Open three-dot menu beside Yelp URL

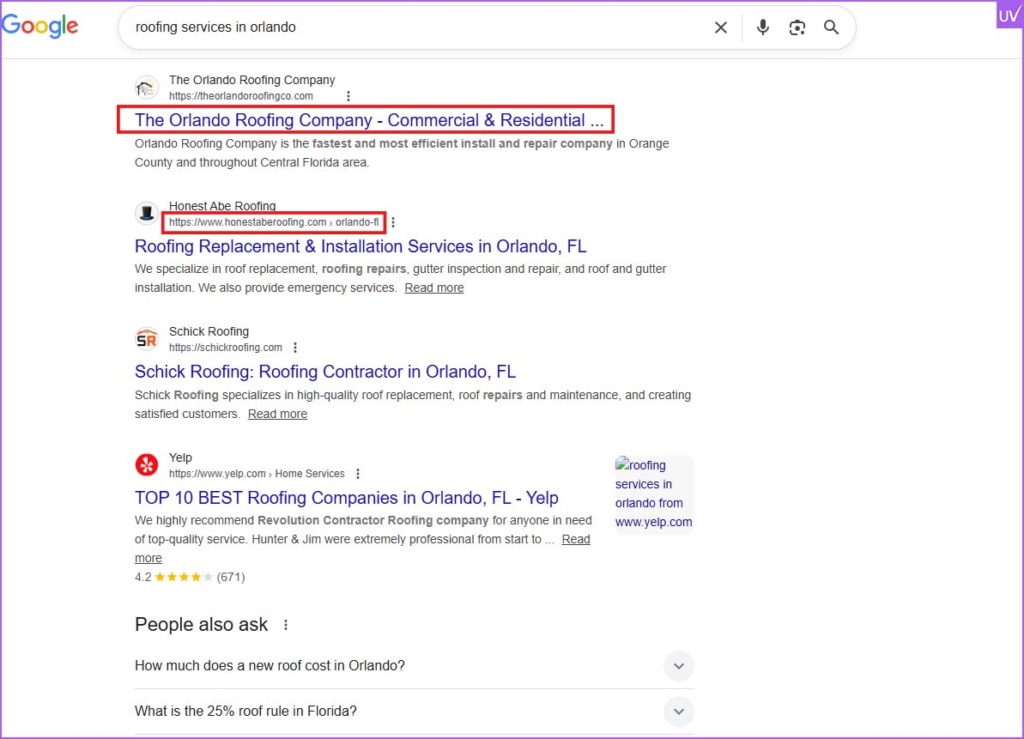[x=358, y=474]
